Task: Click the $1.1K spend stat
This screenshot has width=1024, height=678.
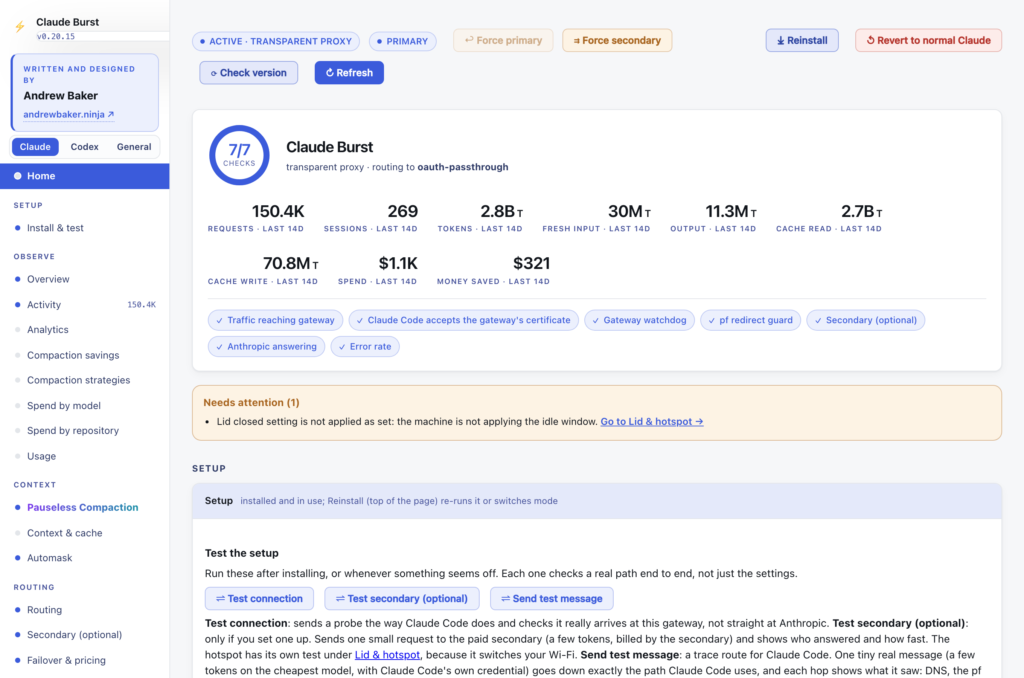Action: [x=377, y=270]
